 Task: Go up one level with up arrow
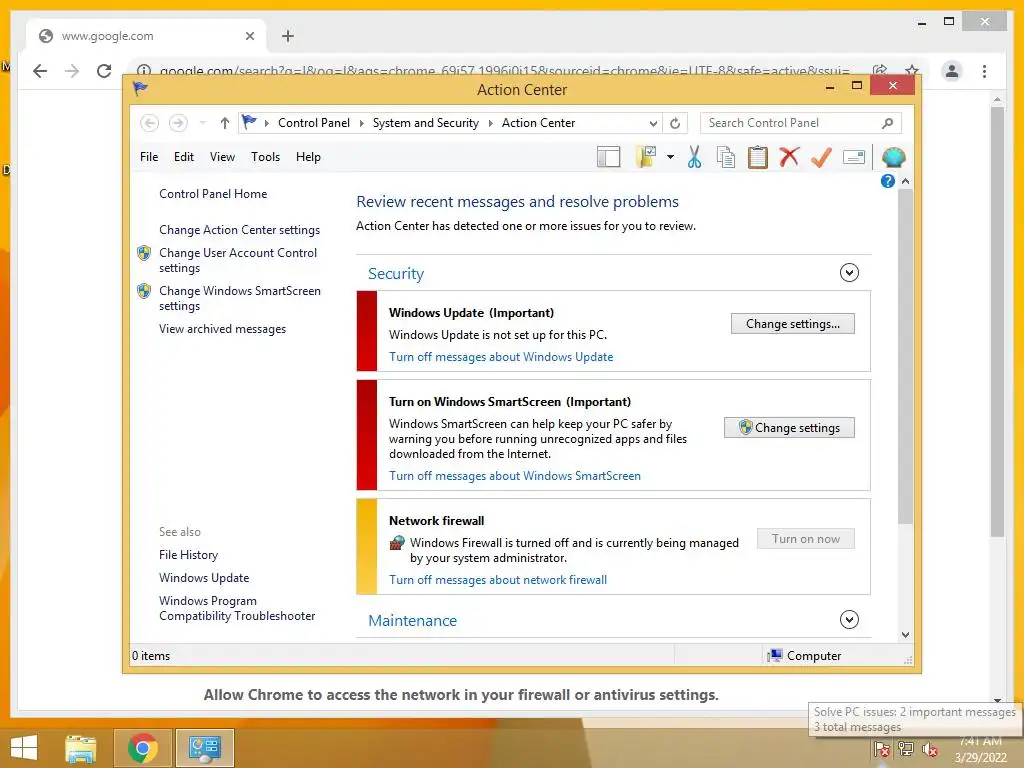pos(225,123)
